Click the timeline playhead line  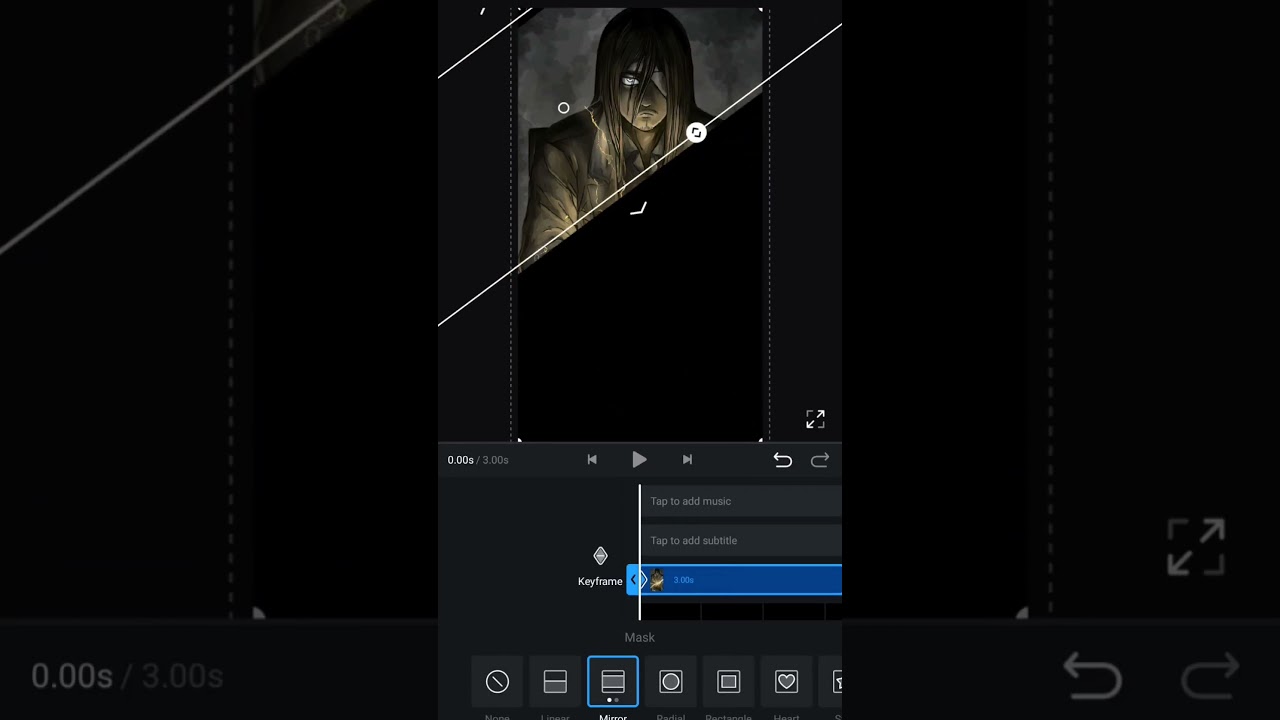640,552
